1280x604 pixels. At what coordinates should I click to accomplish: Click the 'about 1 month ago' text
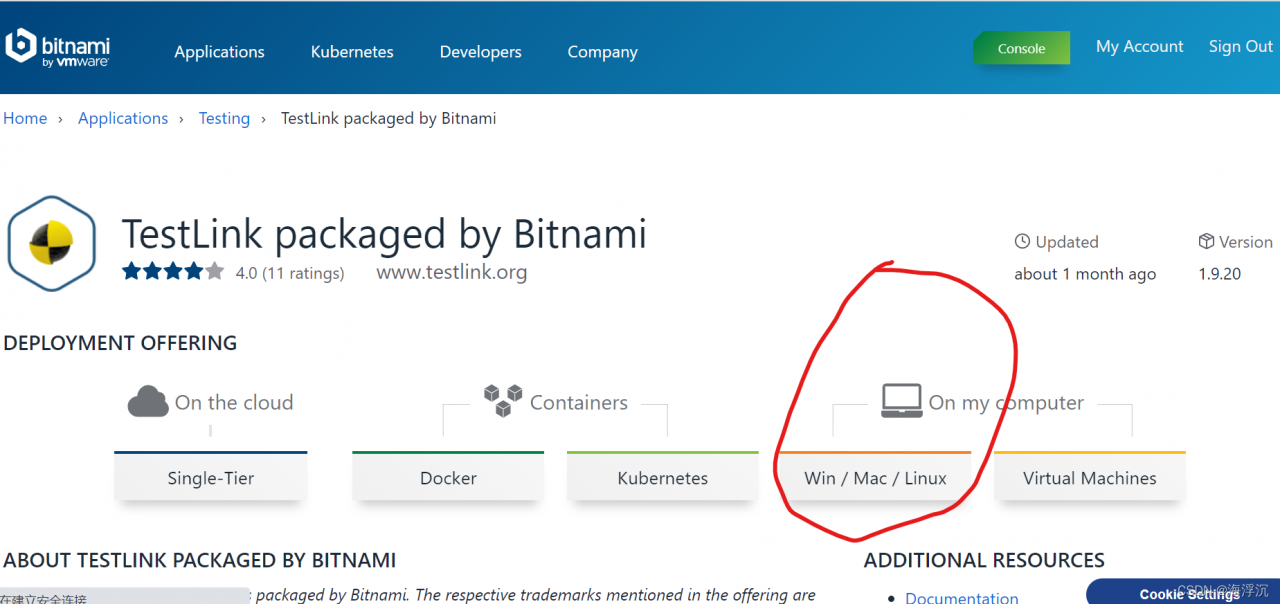pos(1085,274)
